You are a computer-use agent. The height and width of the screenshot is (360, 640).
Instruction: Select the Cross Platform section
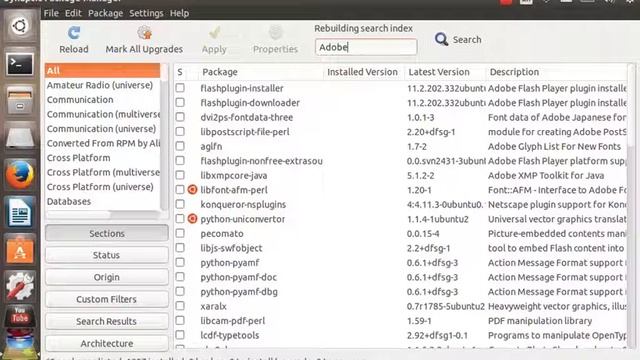pos(102,158)
